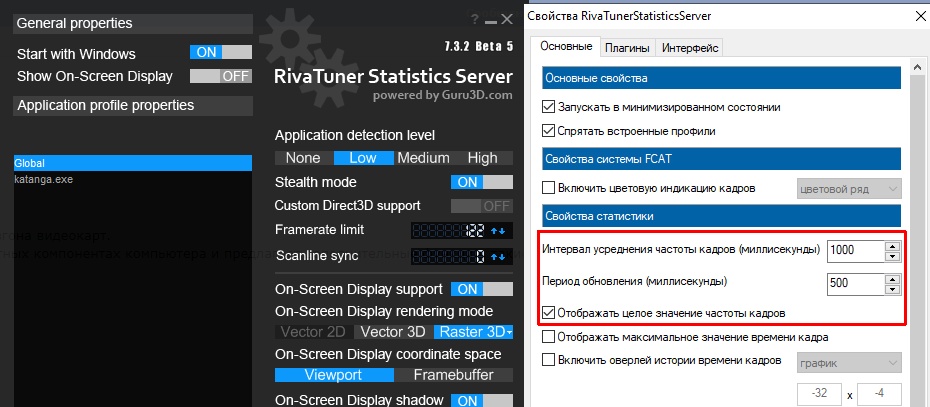Screen dimensions: 930x407
Task: Open the график dropdown
Action: tap(848, 363)
